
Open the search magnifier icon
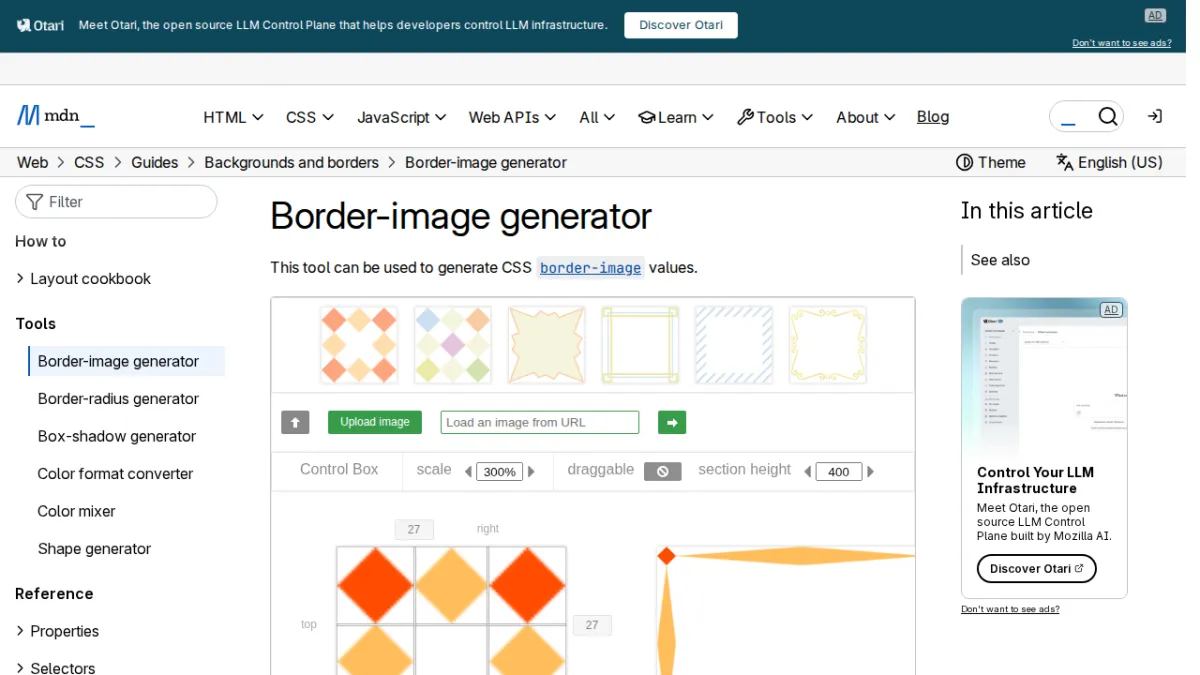point(1107,117)
